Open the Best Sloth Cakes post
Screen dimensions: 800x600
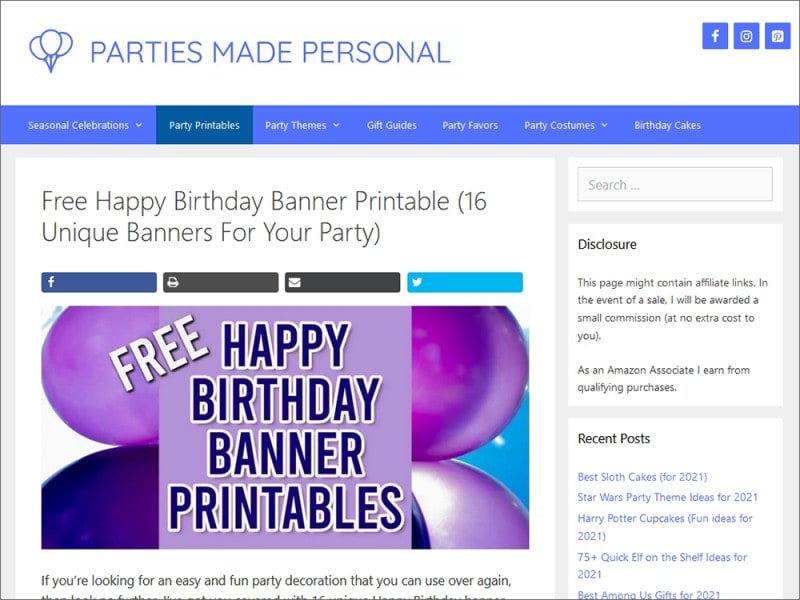pos(642,477)
